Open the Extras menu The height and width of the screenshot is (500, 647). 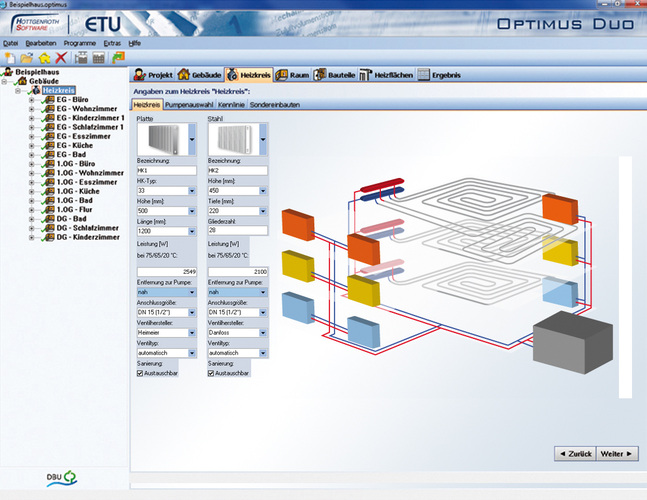[112, 44]
